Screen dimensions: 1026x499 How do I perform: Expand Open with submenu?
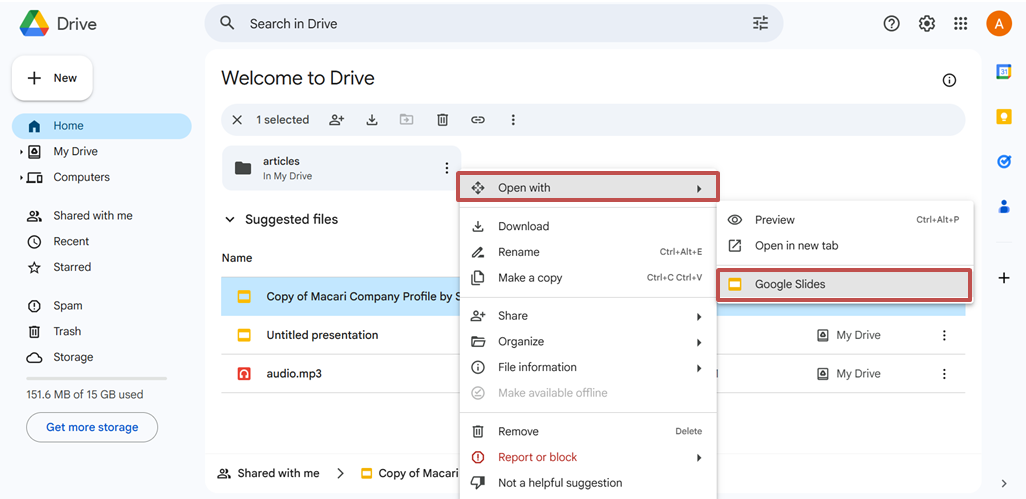(588, 188)
